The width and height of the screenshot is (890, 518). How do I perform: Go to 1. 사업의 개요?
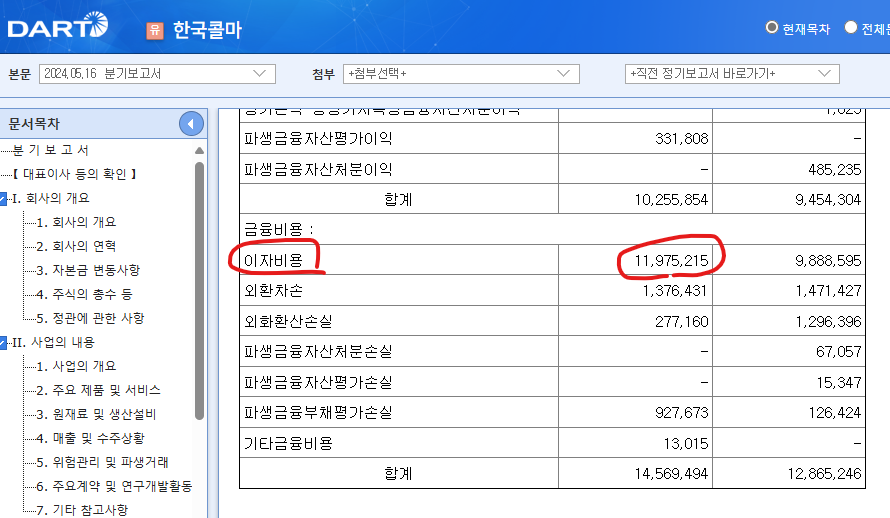(76, 366)
